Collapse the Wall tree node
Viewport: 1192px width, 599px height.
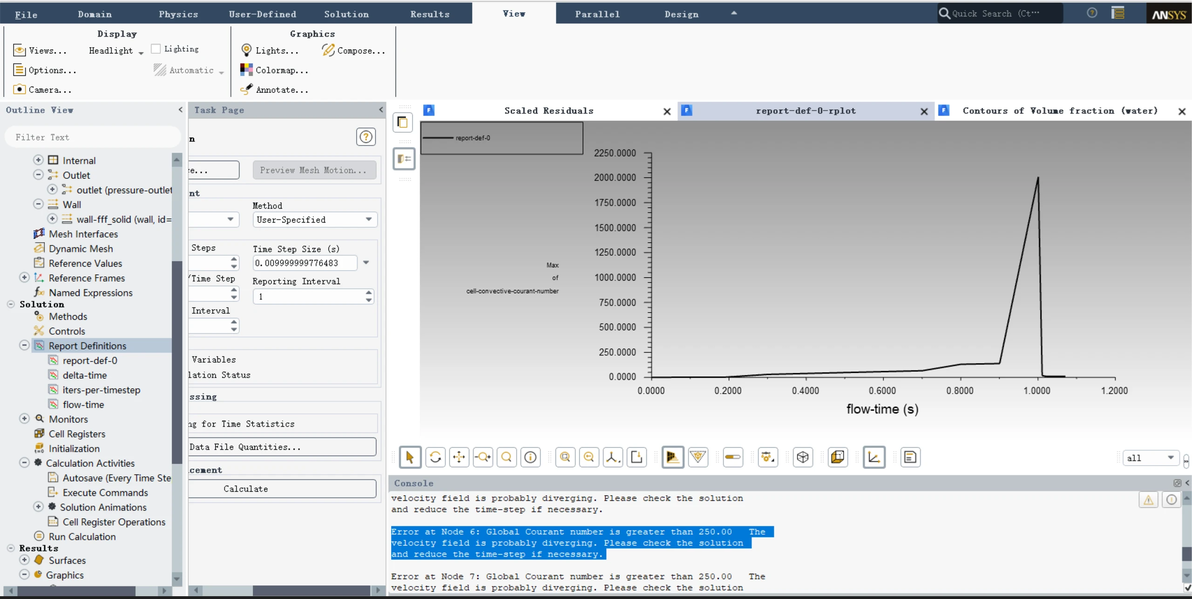coord(39,204)
